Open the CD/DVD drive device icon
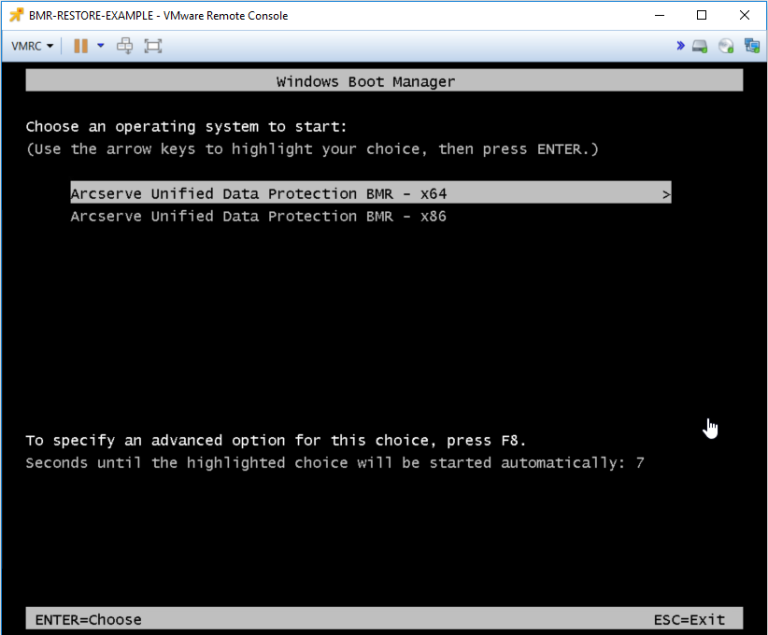The width and height of the screenshot is (768, 635). coord(725,46)
